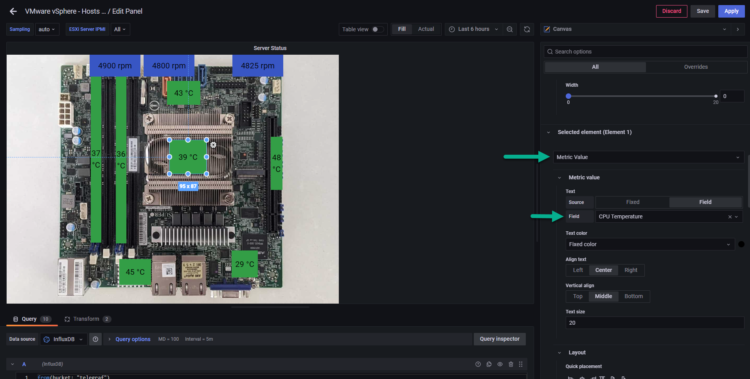Clear the CPU Temperature field selection
The height and width of the screenshot is (379, 750).
point(730,217)
